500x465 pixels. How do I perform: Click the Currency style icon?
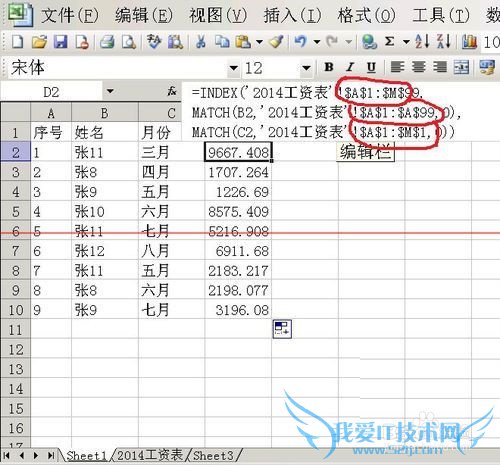coord(487,67)
